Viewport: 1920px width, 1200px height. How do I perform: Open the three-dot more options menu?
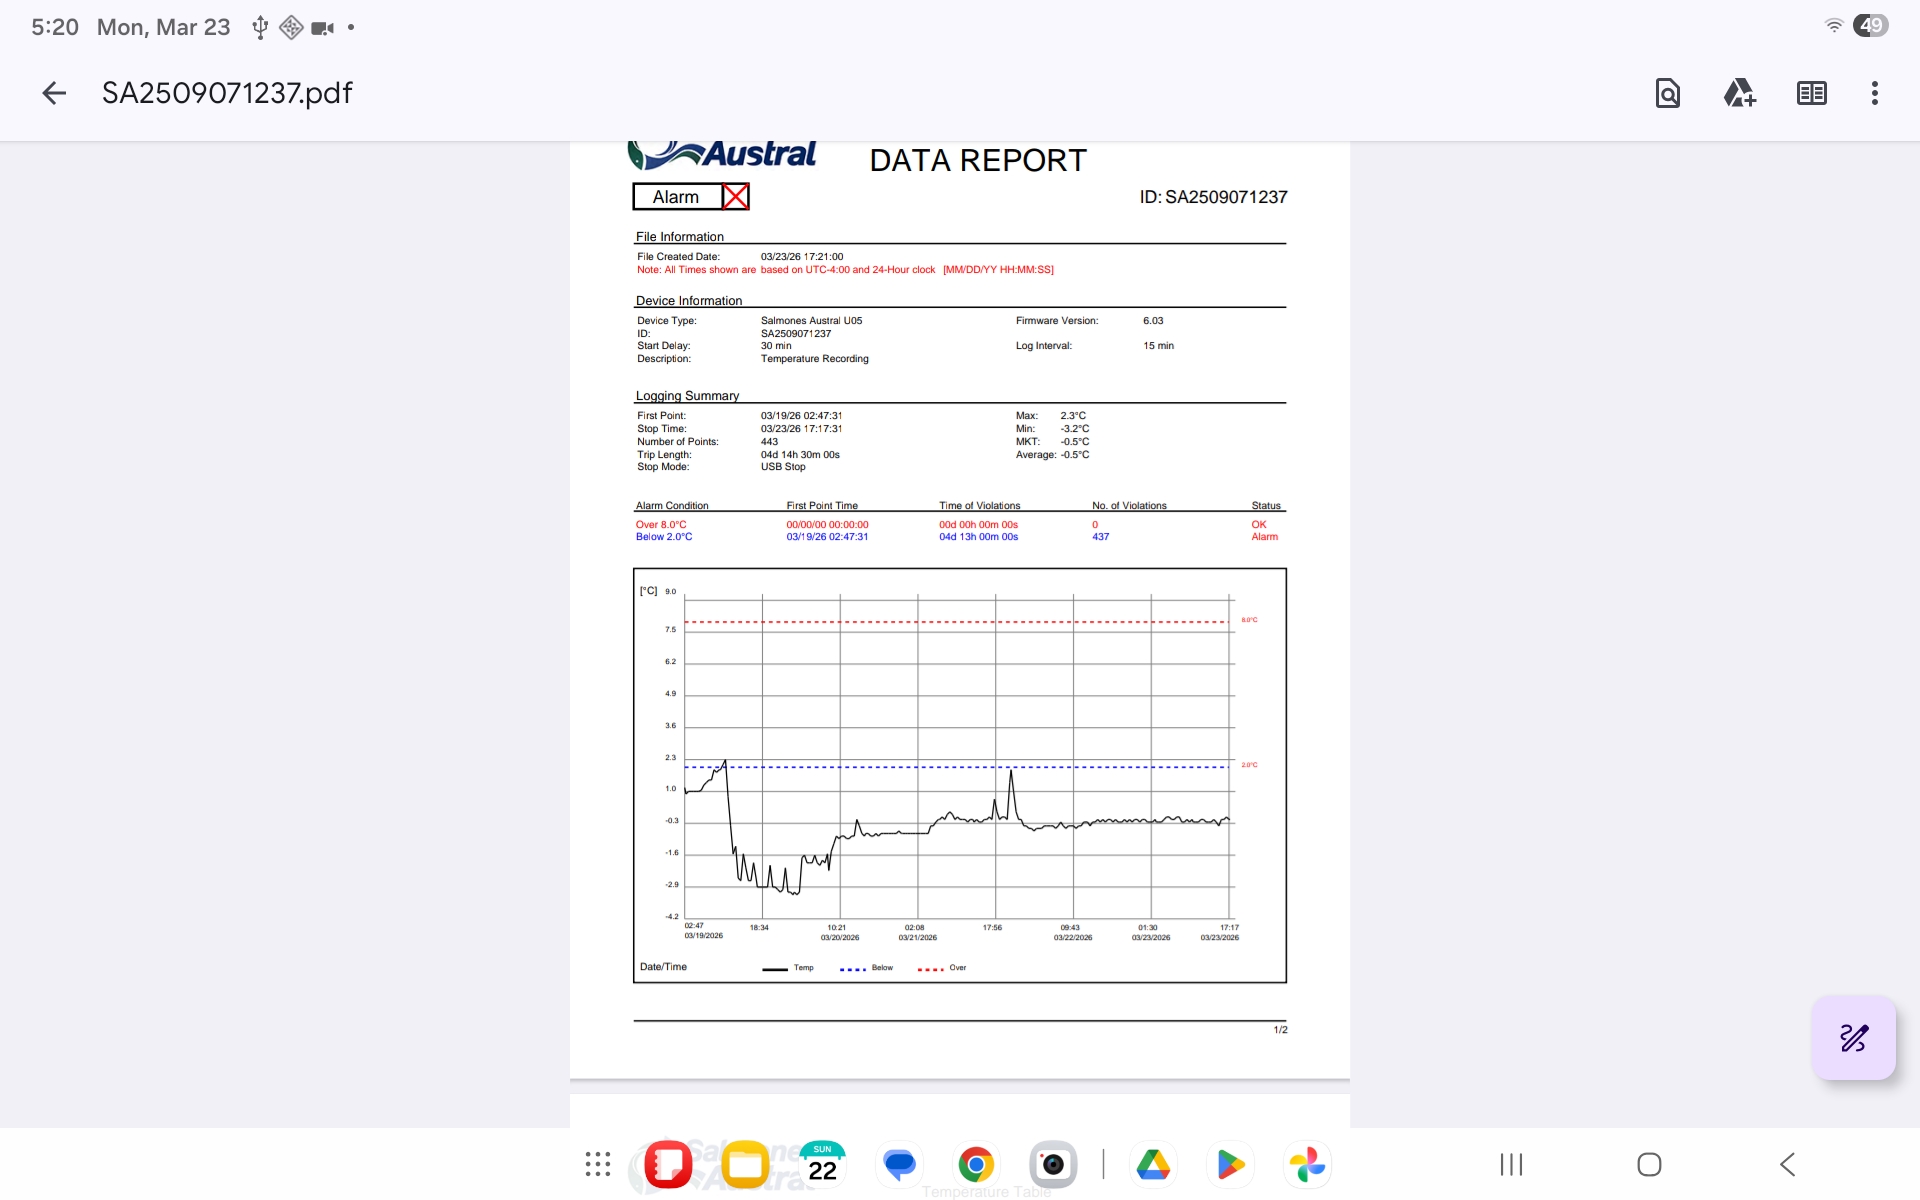point(1874,93)
